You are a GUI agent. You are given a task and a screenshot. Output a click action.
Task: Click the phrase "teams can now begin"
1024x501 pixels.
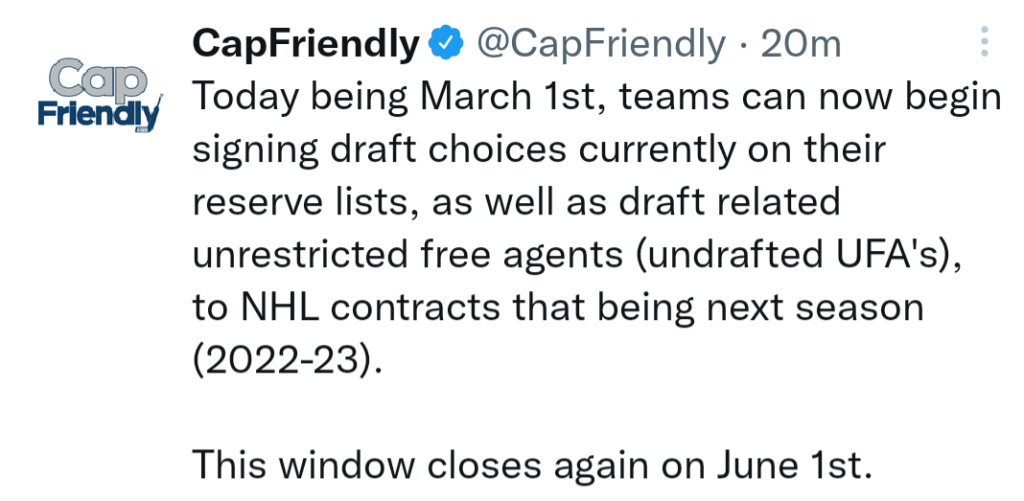[x=810, y=99]
